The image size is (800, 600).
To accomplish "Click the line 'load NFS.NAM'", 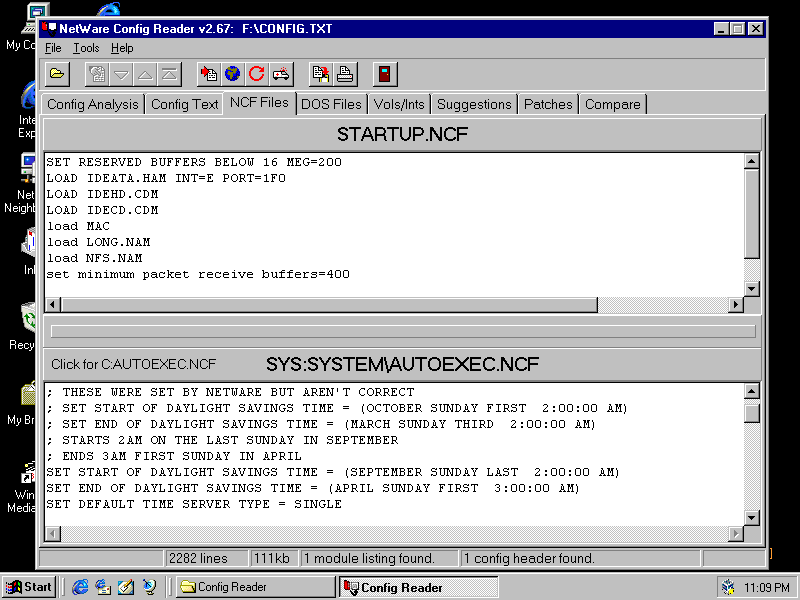I will pos(94,258).
